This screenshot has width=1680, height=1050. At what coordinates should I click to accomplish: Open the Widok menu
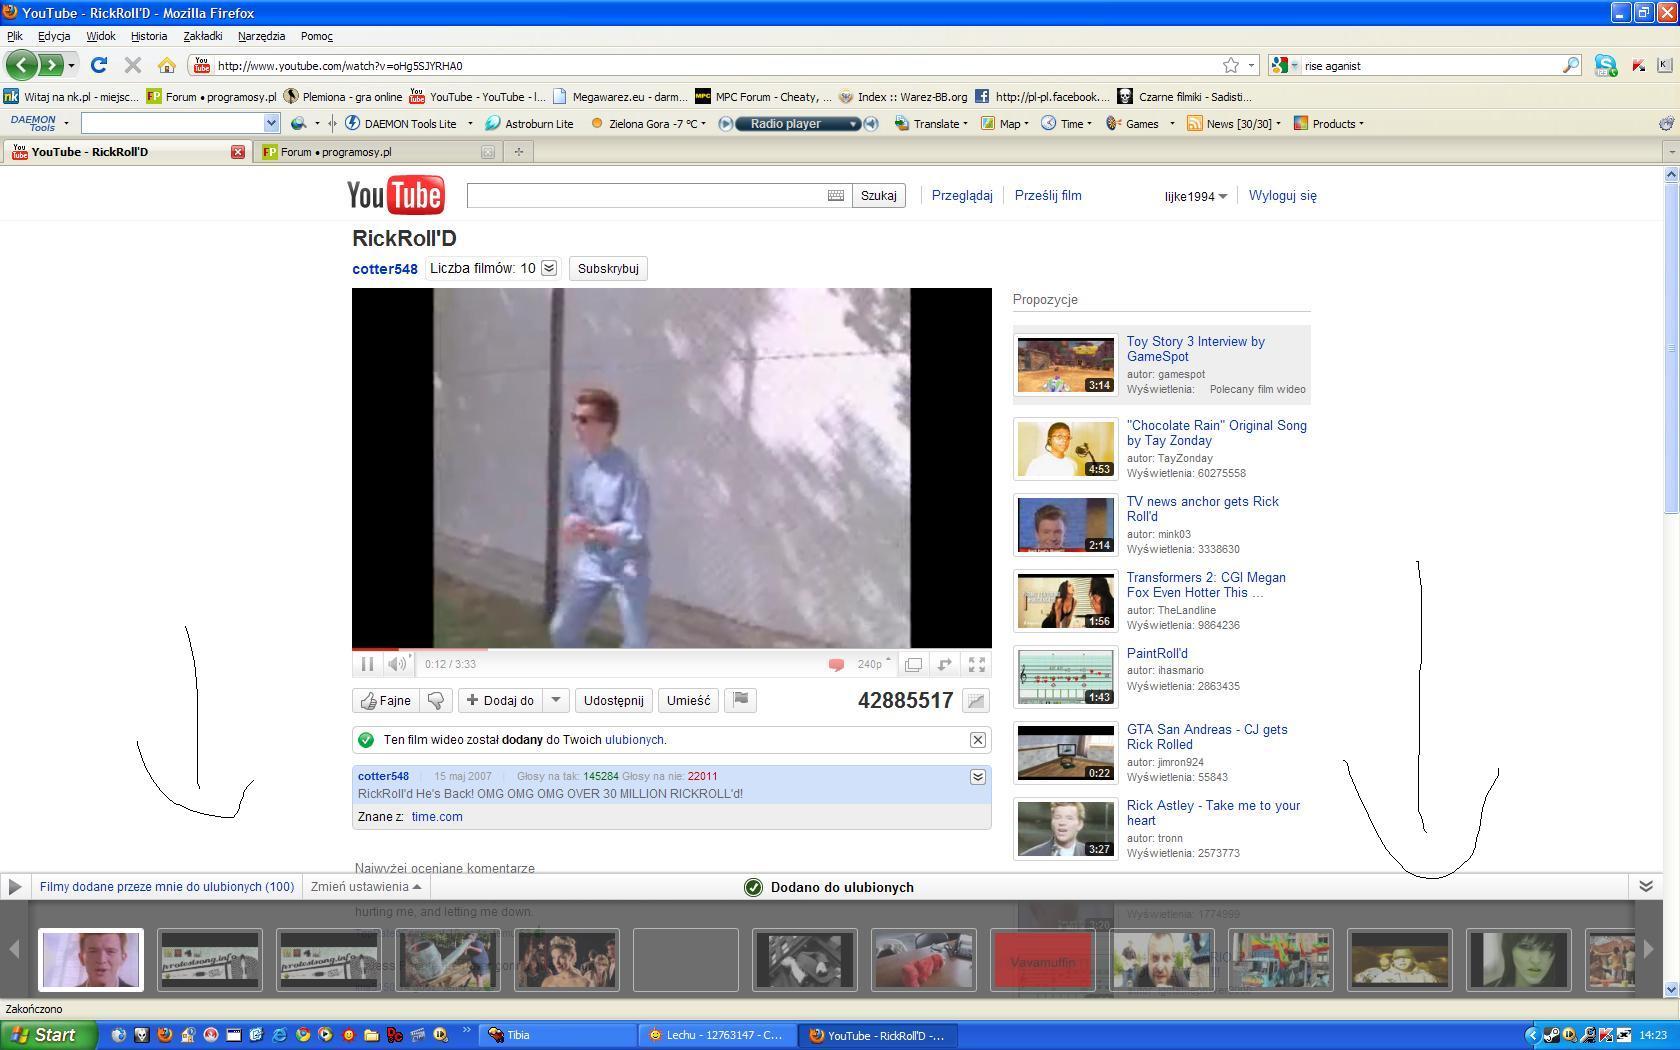(x=100, y=36)
